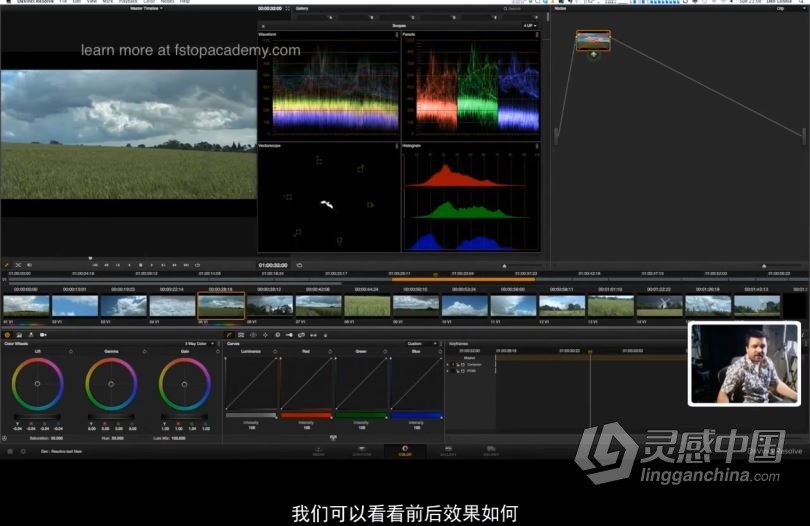Reset the Gamma color wheel
Viewport: 810px width, 526px height.
point(144,351)
